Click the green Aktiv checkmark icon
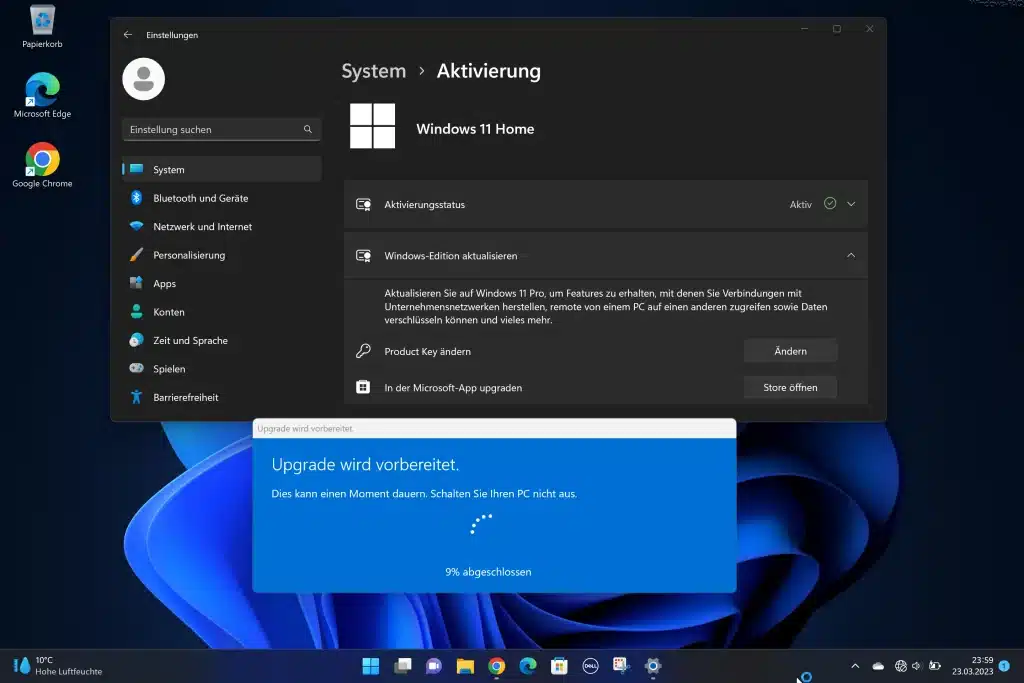The height and width of the screenshot is (683, 1024). point(830,204)
